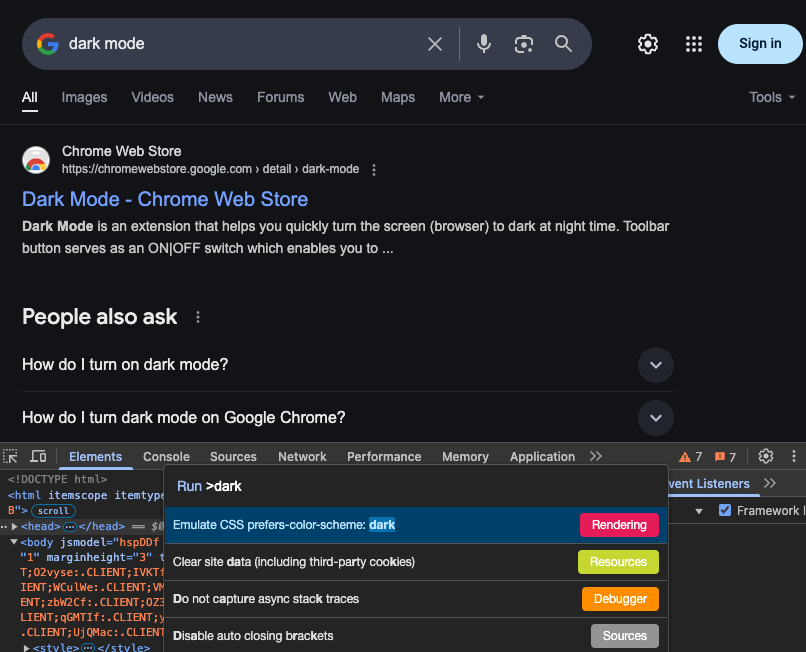Click the scroll badge on html element
Screen dimensions: 806x652
(53, 511)
